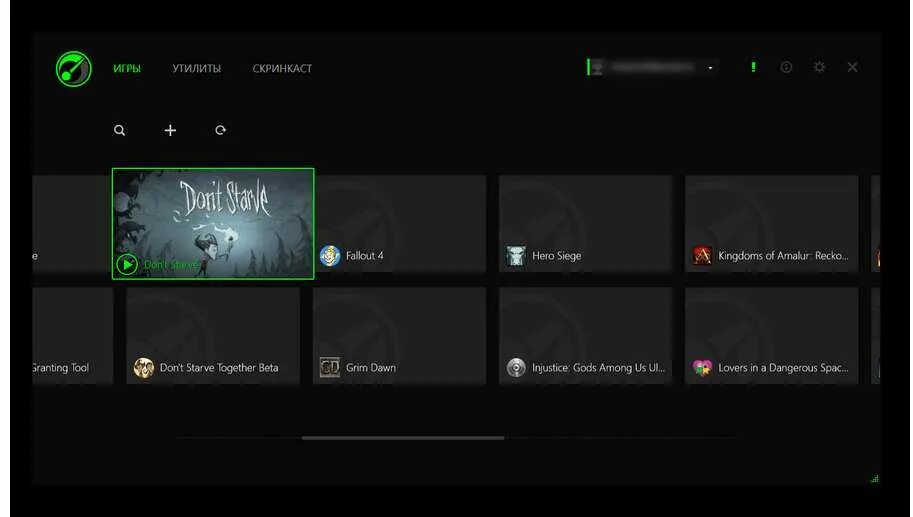913x517 pixels.
Task: Click the horizontal scrollbar thumb
Action: (x=403, y=438)
